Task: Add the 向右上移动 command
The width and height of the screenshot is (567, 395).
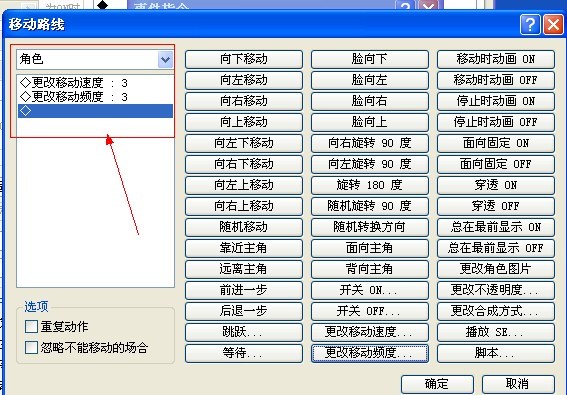Action: coord(244,206)
